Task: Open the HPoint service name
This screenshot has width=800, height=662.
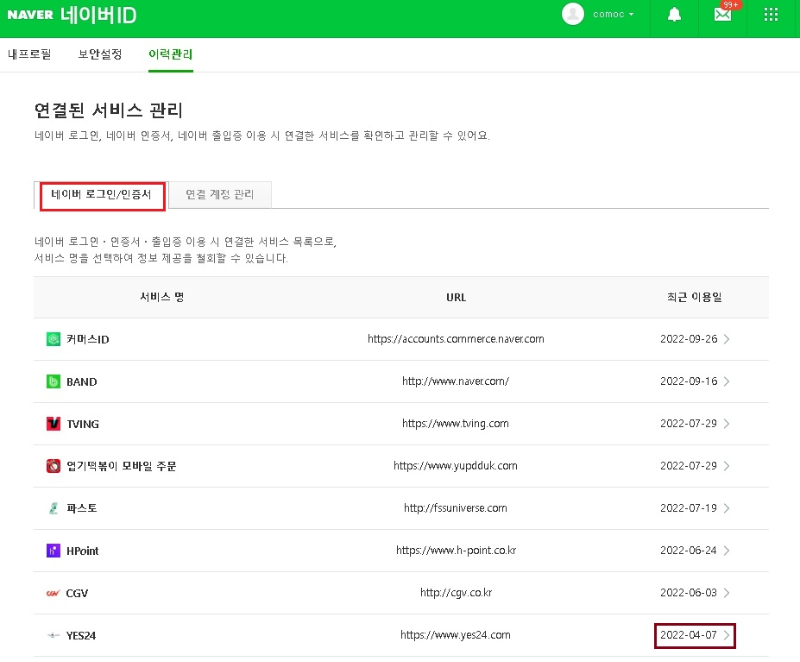Action: 83,551
